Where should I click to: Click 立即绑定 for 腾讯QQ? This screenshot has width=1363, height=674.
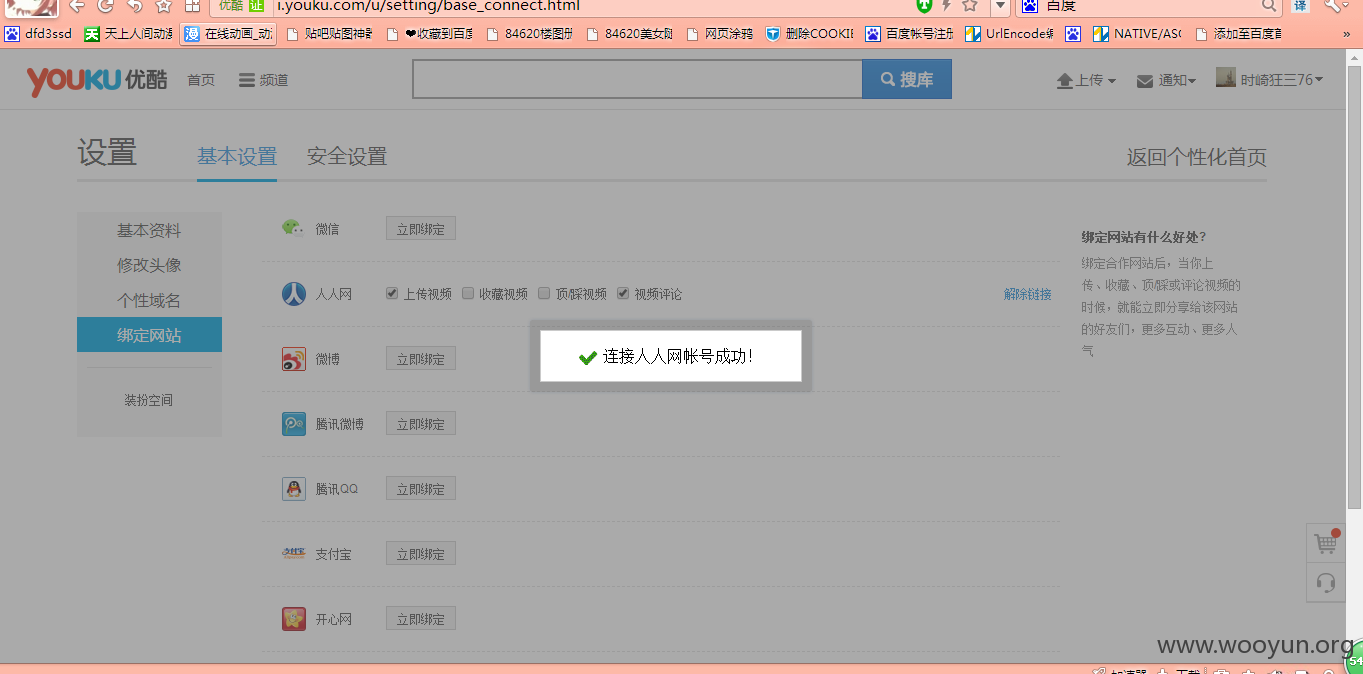tap(421, 489)
